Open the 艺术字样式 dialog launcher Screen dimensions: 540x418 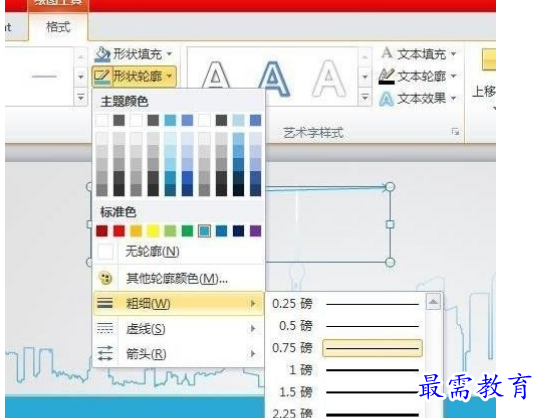click(455, 132)
